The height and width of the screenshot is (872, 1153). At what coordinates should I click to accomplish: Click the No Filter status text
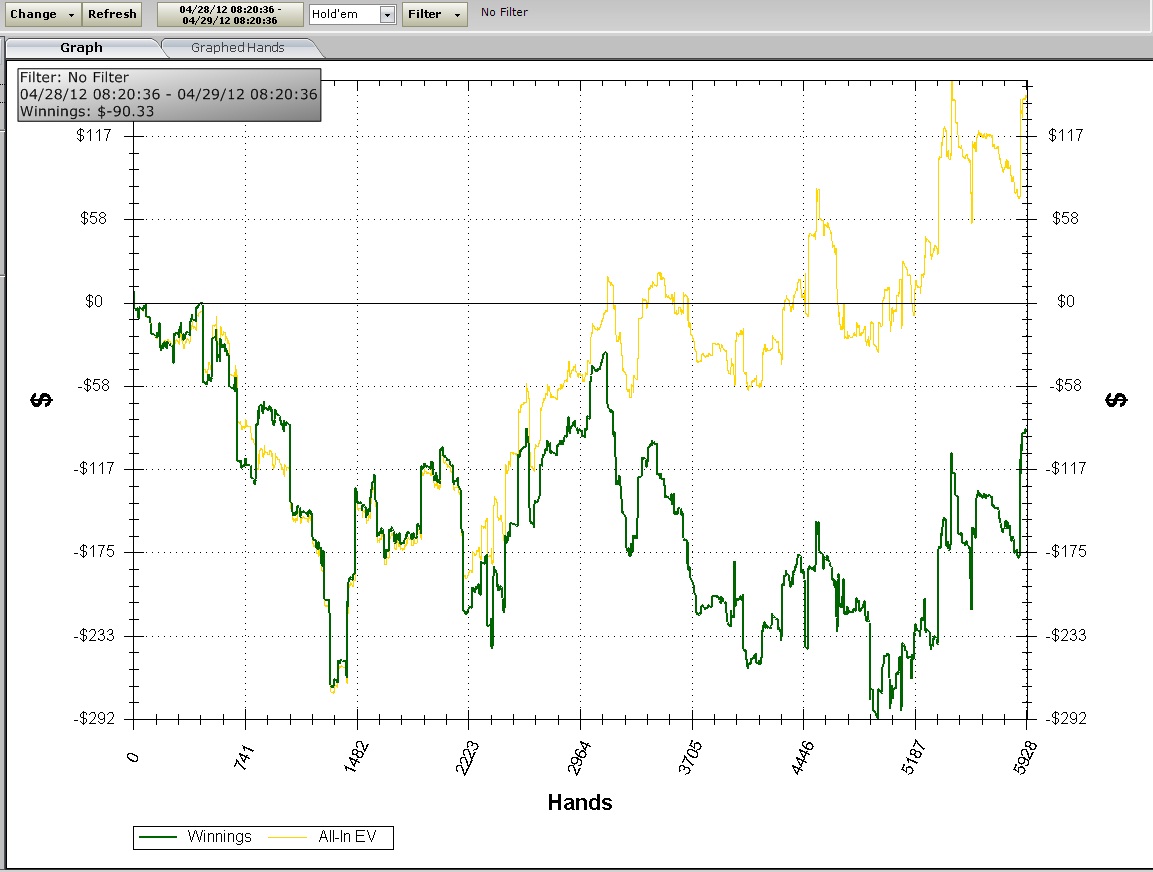(504, 13)
